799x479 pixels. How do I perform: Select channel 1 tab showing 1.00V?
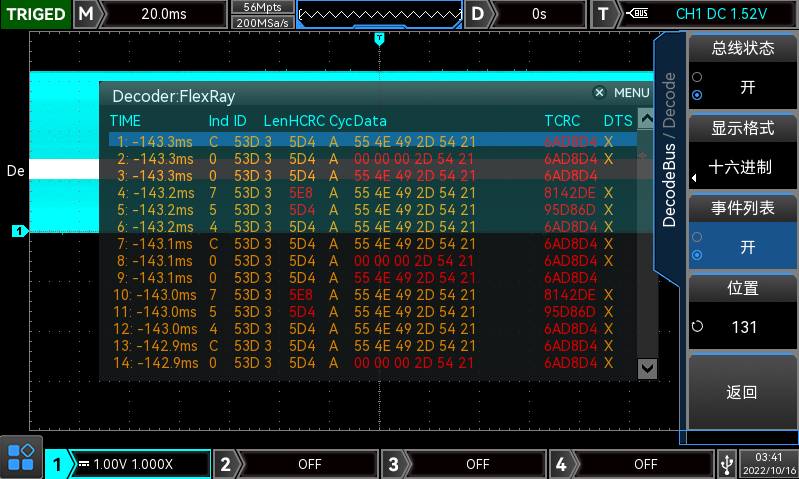pyautogui.click(x=130, y=464)
